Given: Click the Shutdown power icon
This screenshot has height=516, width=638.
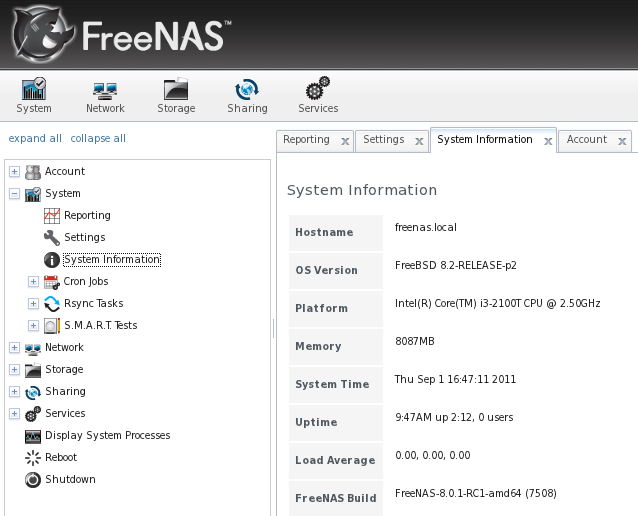Looking at the screenshot, I should 33,480.
